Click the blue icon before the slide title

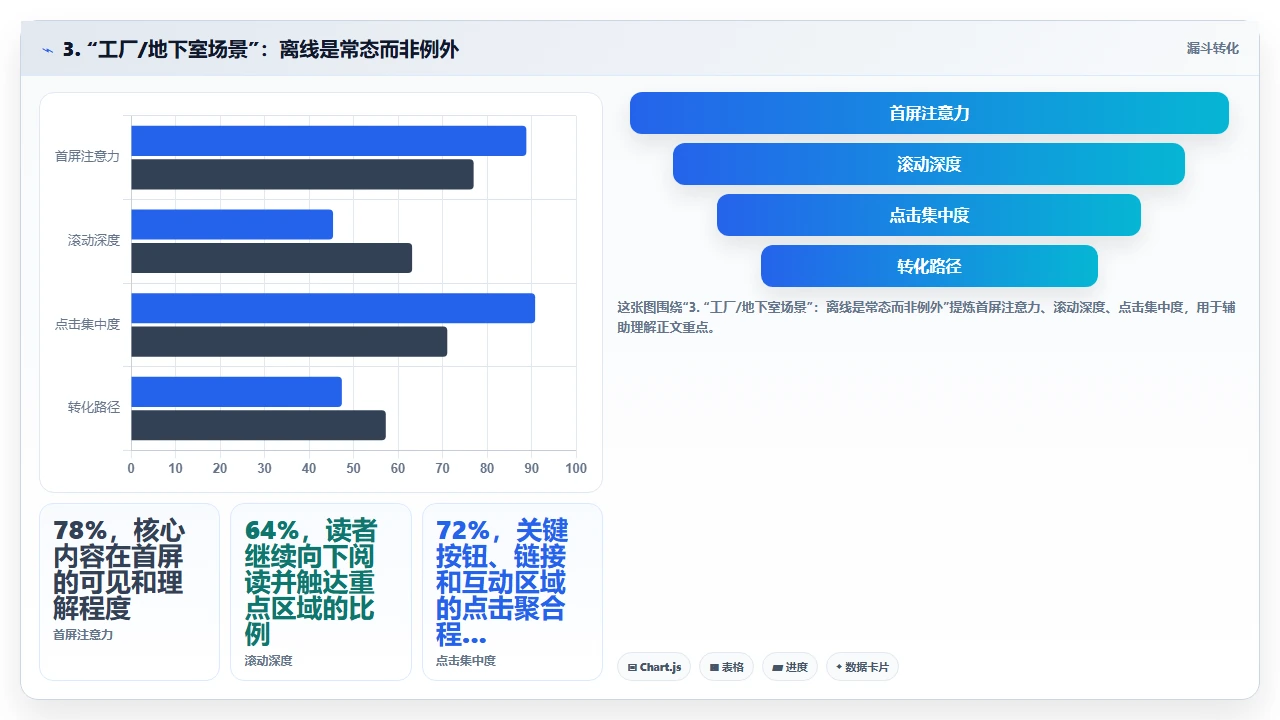point(48,50)
